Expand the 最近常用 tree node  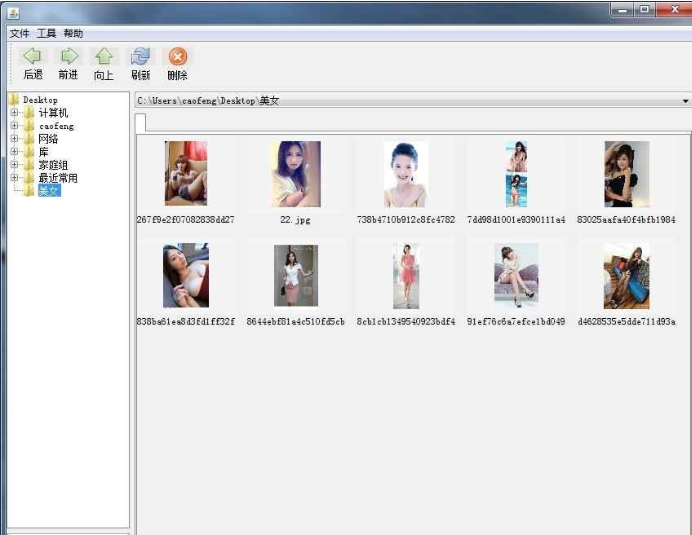(14, 178)
